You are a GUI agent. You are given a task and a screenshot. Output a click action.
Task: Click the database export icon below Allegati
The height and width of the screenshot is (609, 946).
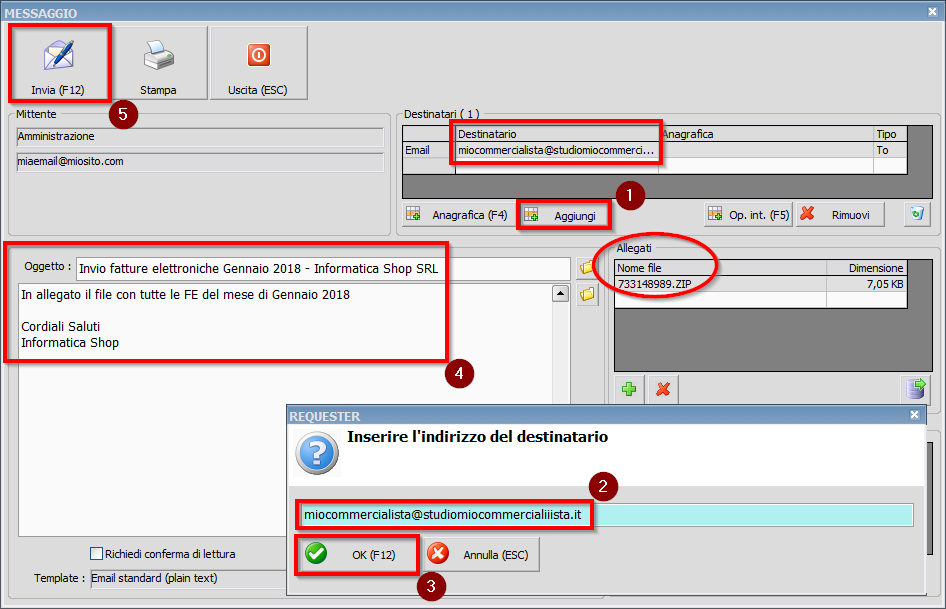(917, 389)
